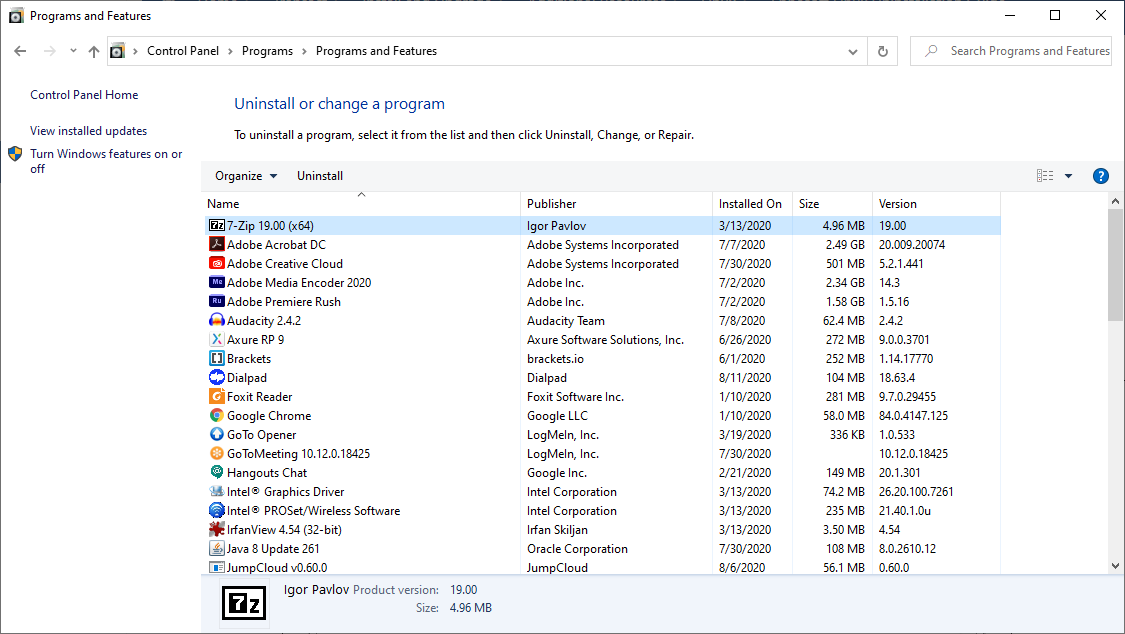
Task: Click version '26.20.100.7261' cell
Action: tap(916, 491)
